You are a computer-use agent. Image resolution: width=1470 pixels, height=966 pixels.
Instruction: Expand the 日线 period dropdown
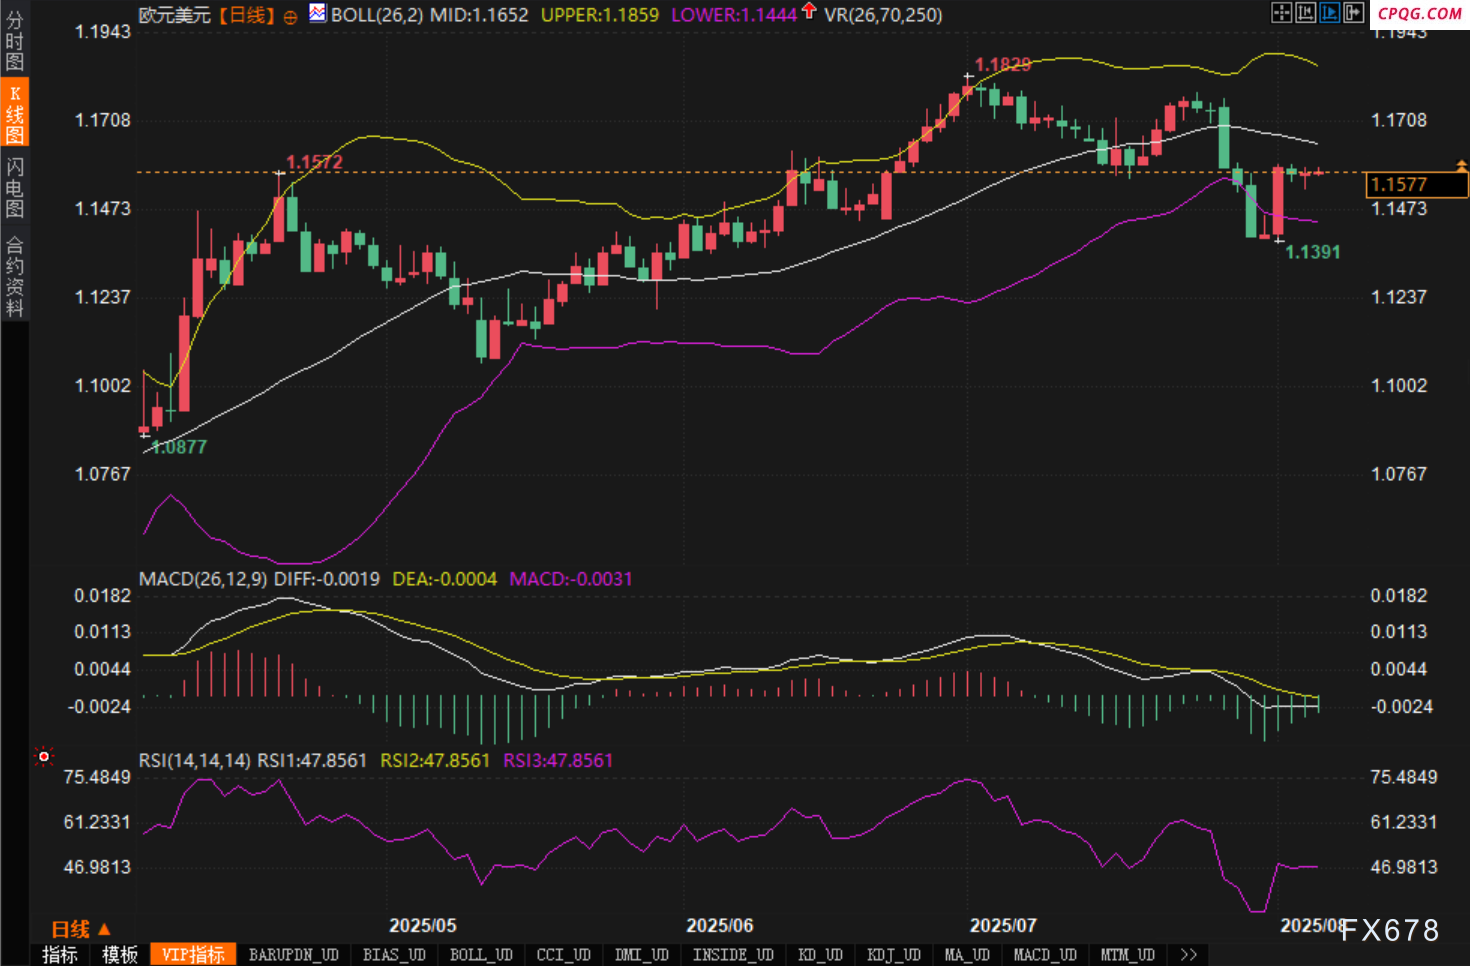coord(81,929)
